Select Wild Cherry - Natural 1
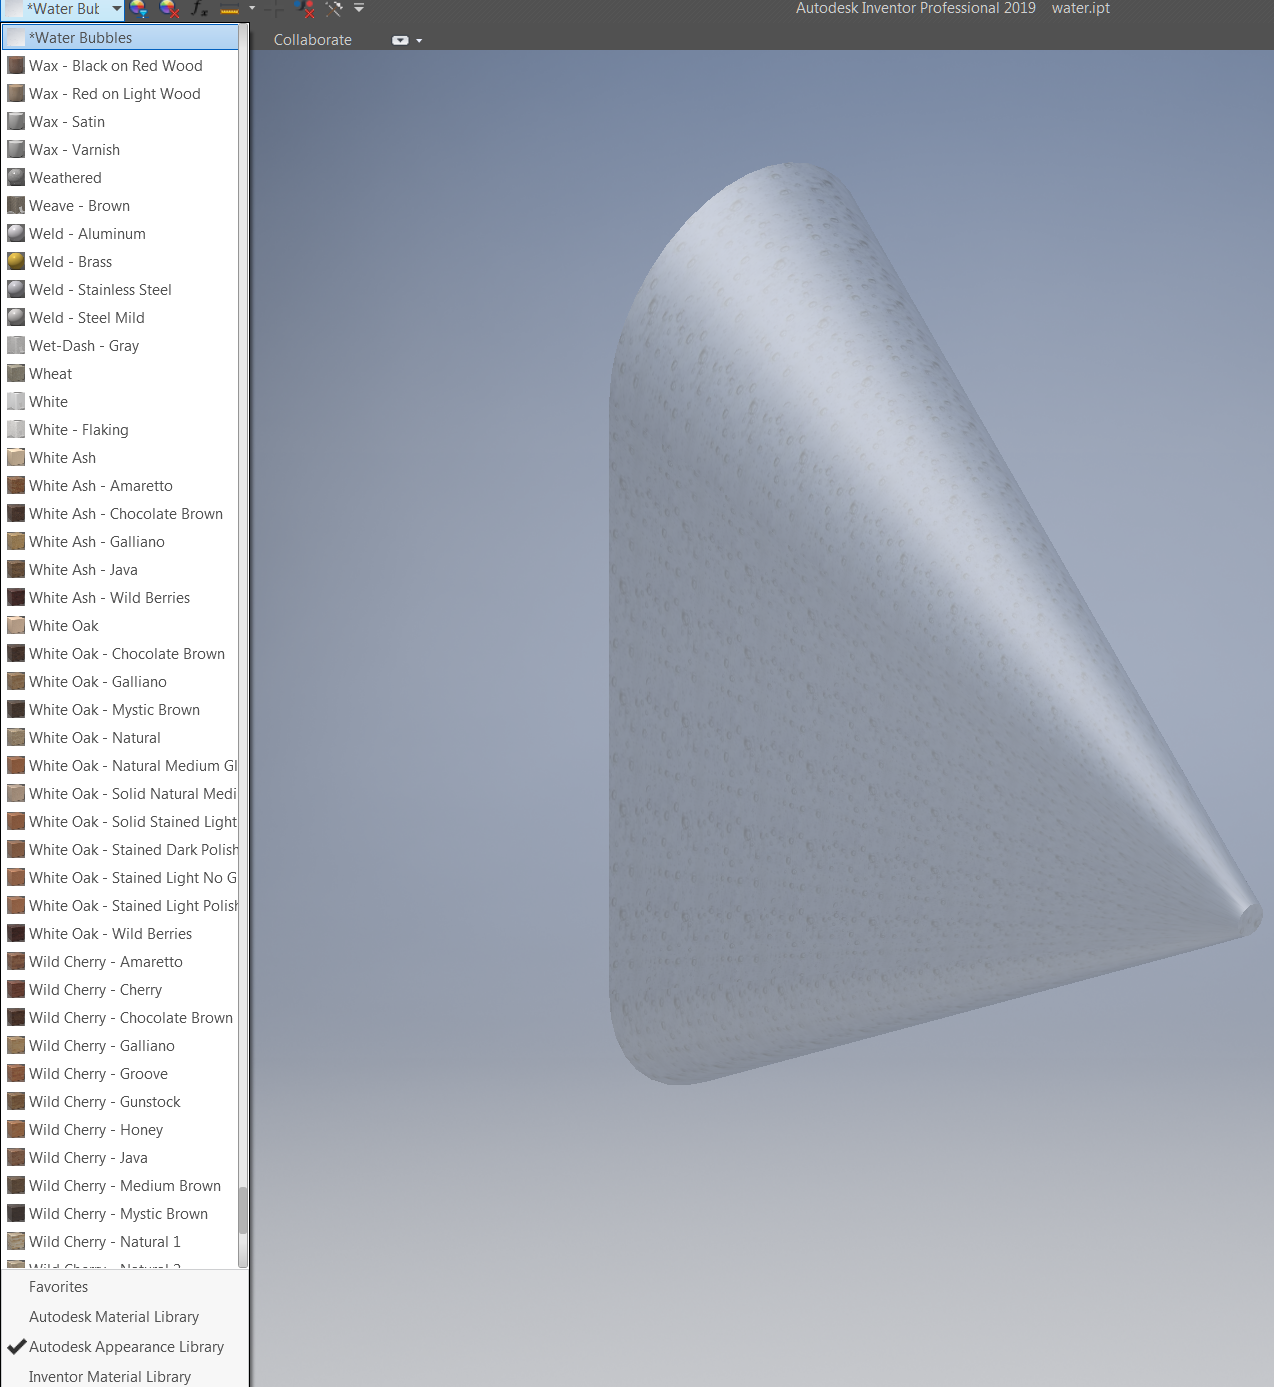The height and width of the screenshot is (1387, 1274). pos(120,1242)
